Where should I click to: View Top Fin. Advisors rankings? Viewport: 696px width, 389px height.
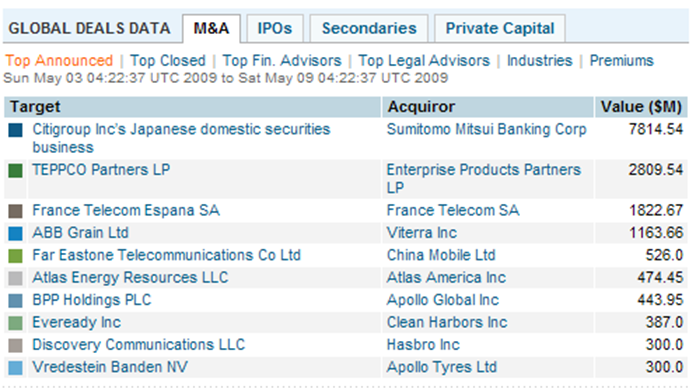[x=282, y=60]
